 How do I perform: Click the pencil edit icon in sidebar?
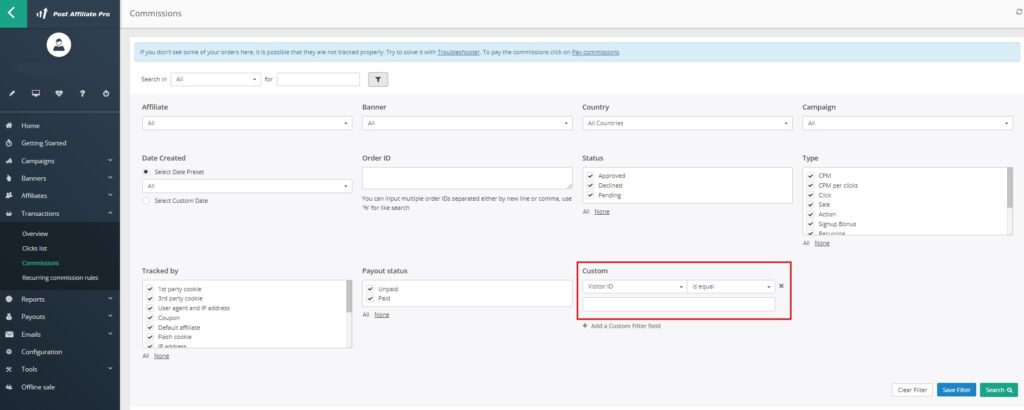pyautogui.click(x=12, y=93)
